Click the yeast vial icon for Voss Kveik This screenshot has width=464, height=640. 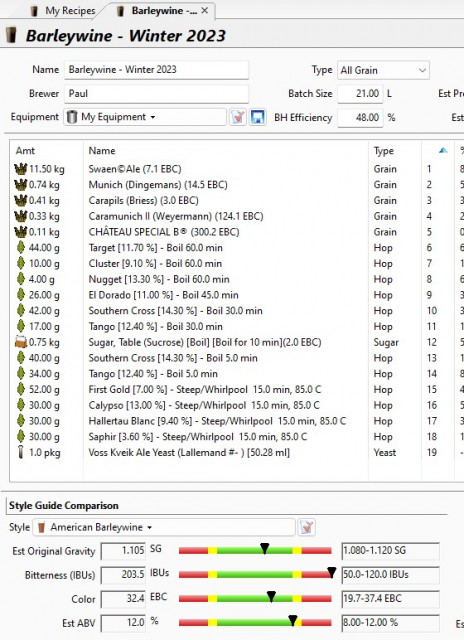(20, 452)
